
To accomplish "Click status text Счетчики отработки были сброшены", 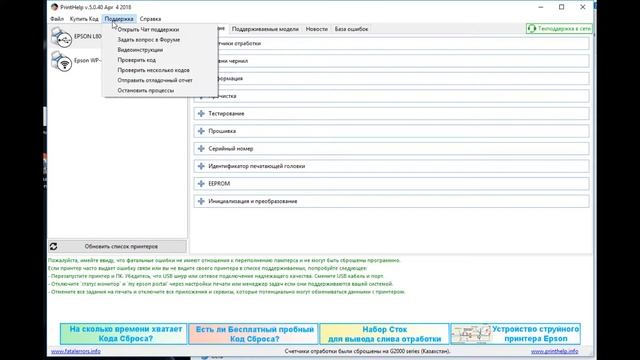I will [367, 351].
